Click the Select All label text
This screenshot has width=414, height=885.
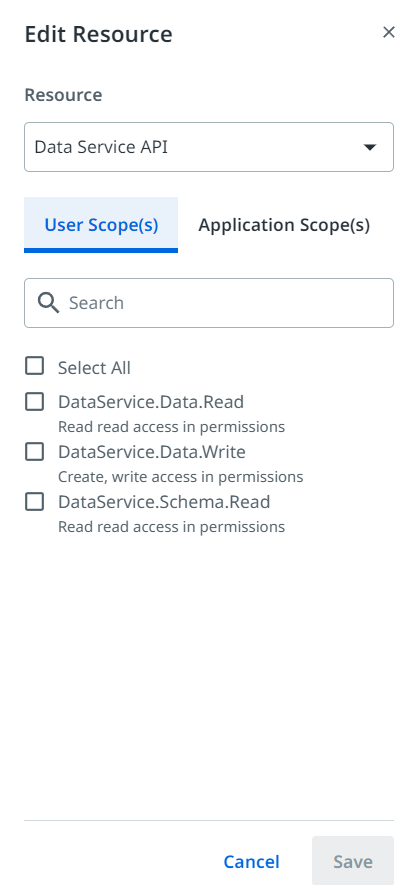(x=94, y=368)
